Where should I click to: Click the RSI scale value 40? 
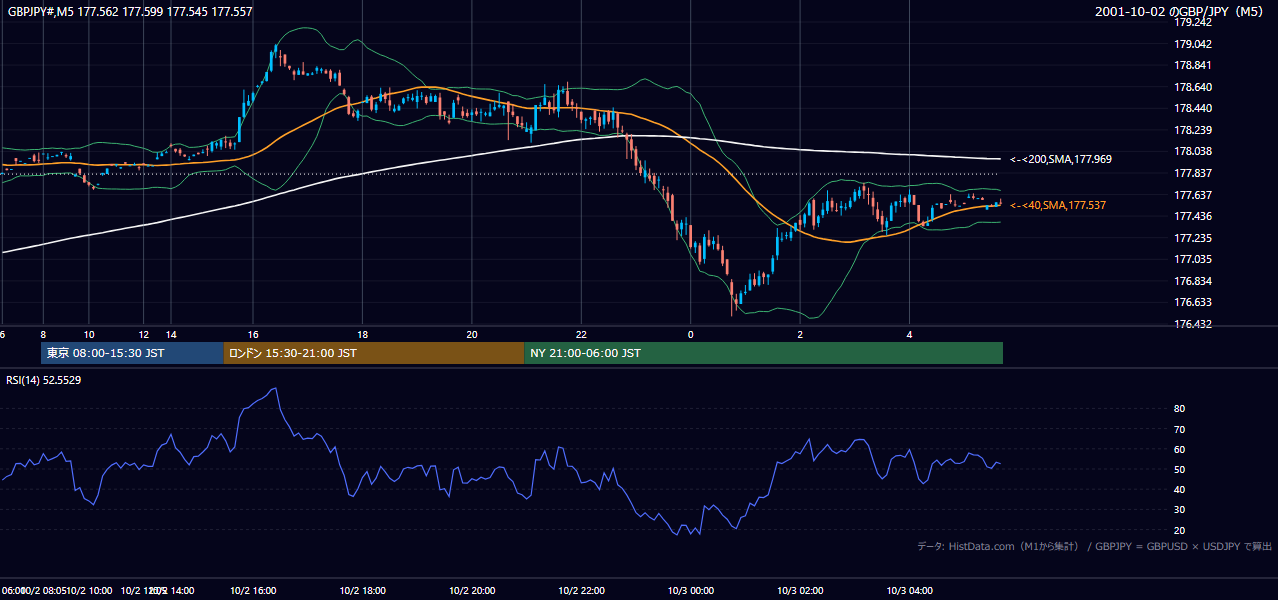tap(1179, 489)
